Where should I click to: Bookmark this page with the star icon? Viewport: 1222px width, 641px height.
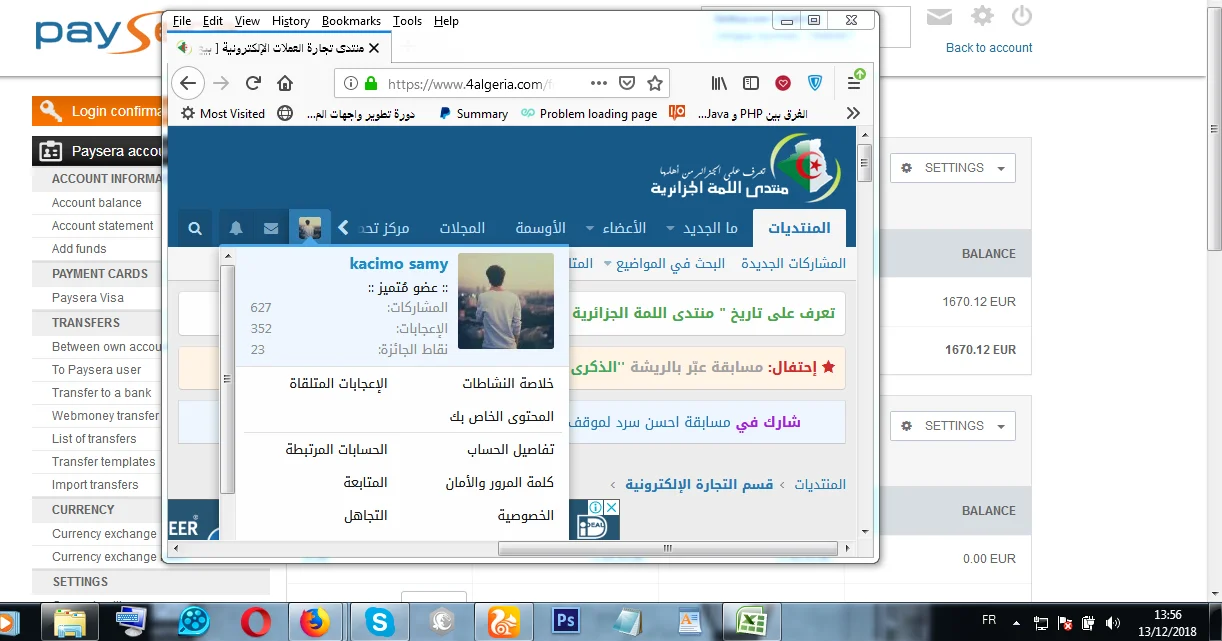[655, 83]
